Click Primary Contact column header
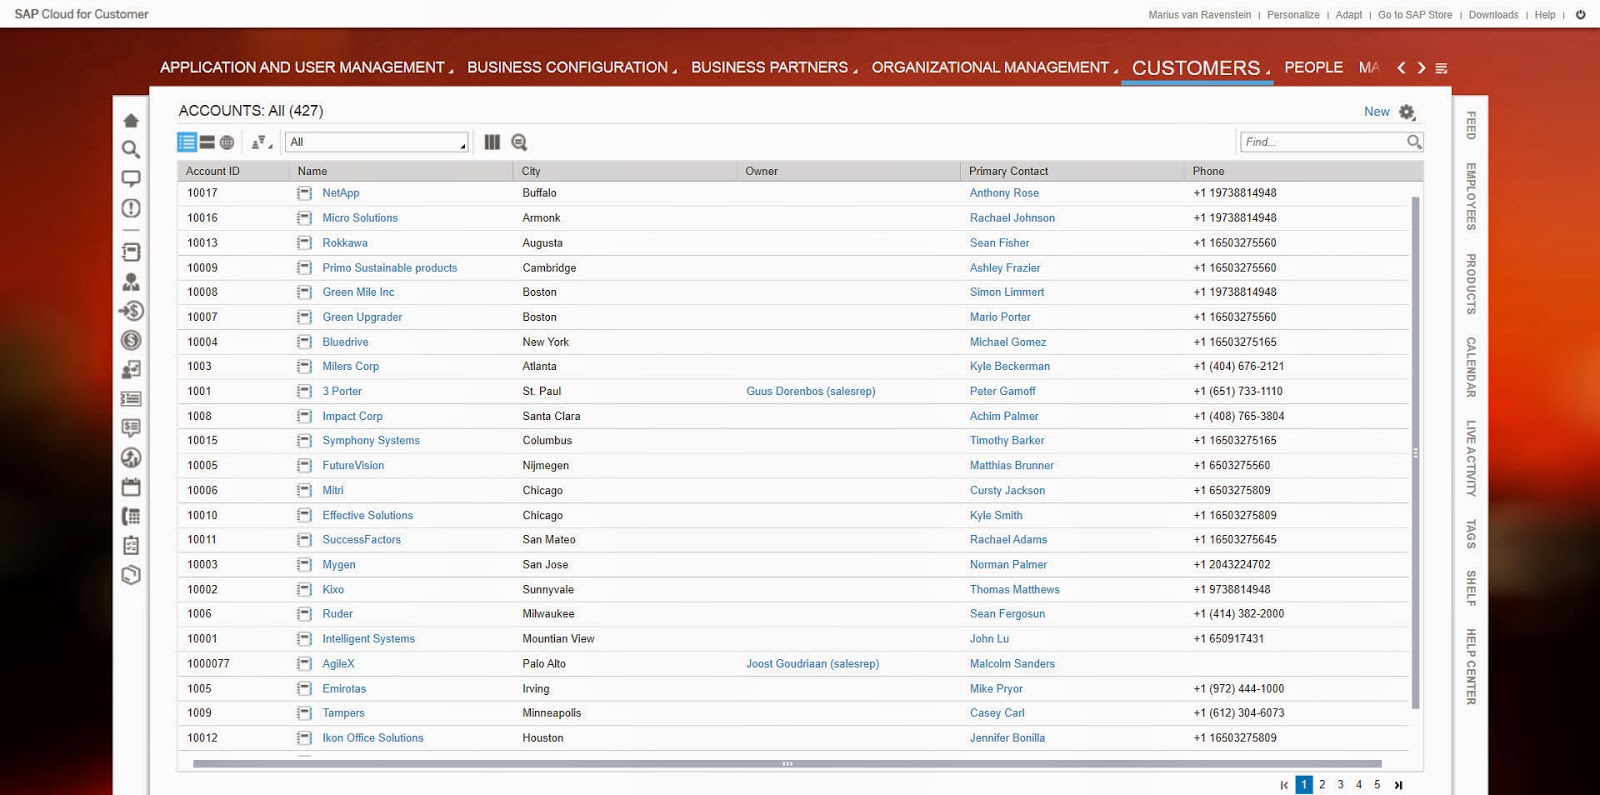Screen dimensions: 1600x795 [x=1073, y=171]
